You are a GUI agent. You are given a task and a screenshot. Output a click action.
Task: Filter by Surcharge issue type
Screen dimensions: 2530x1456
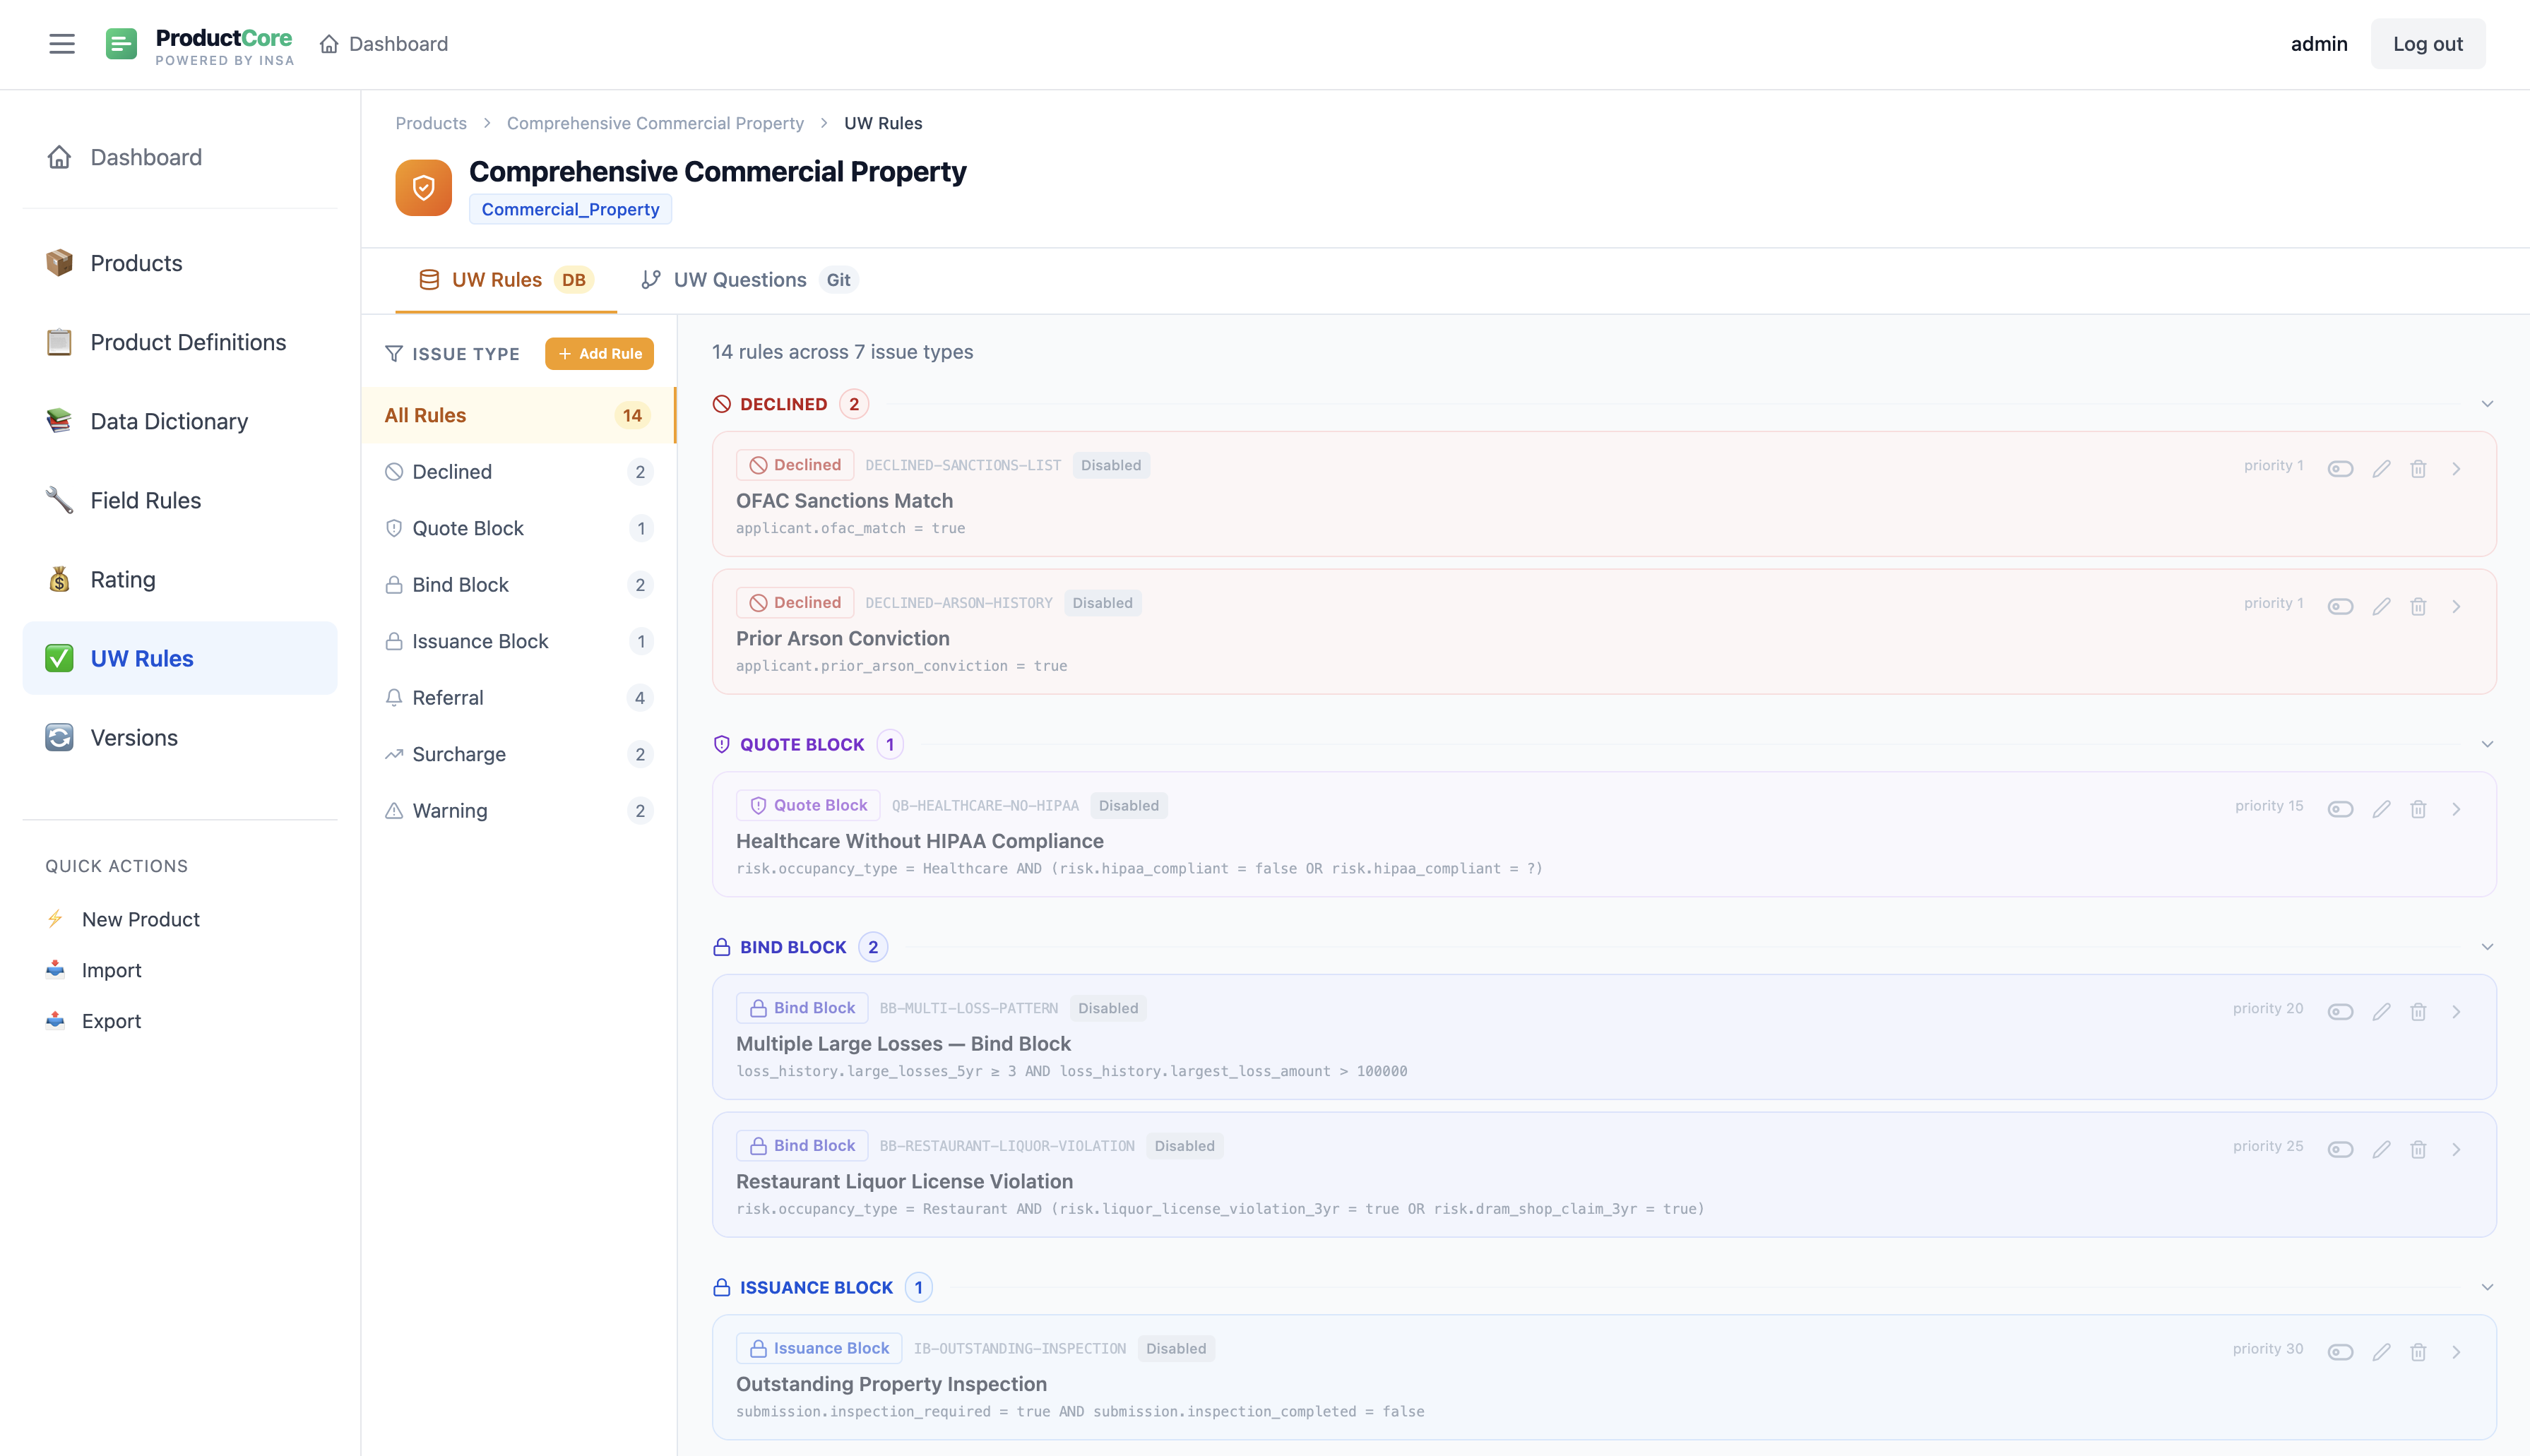point(518,754)
